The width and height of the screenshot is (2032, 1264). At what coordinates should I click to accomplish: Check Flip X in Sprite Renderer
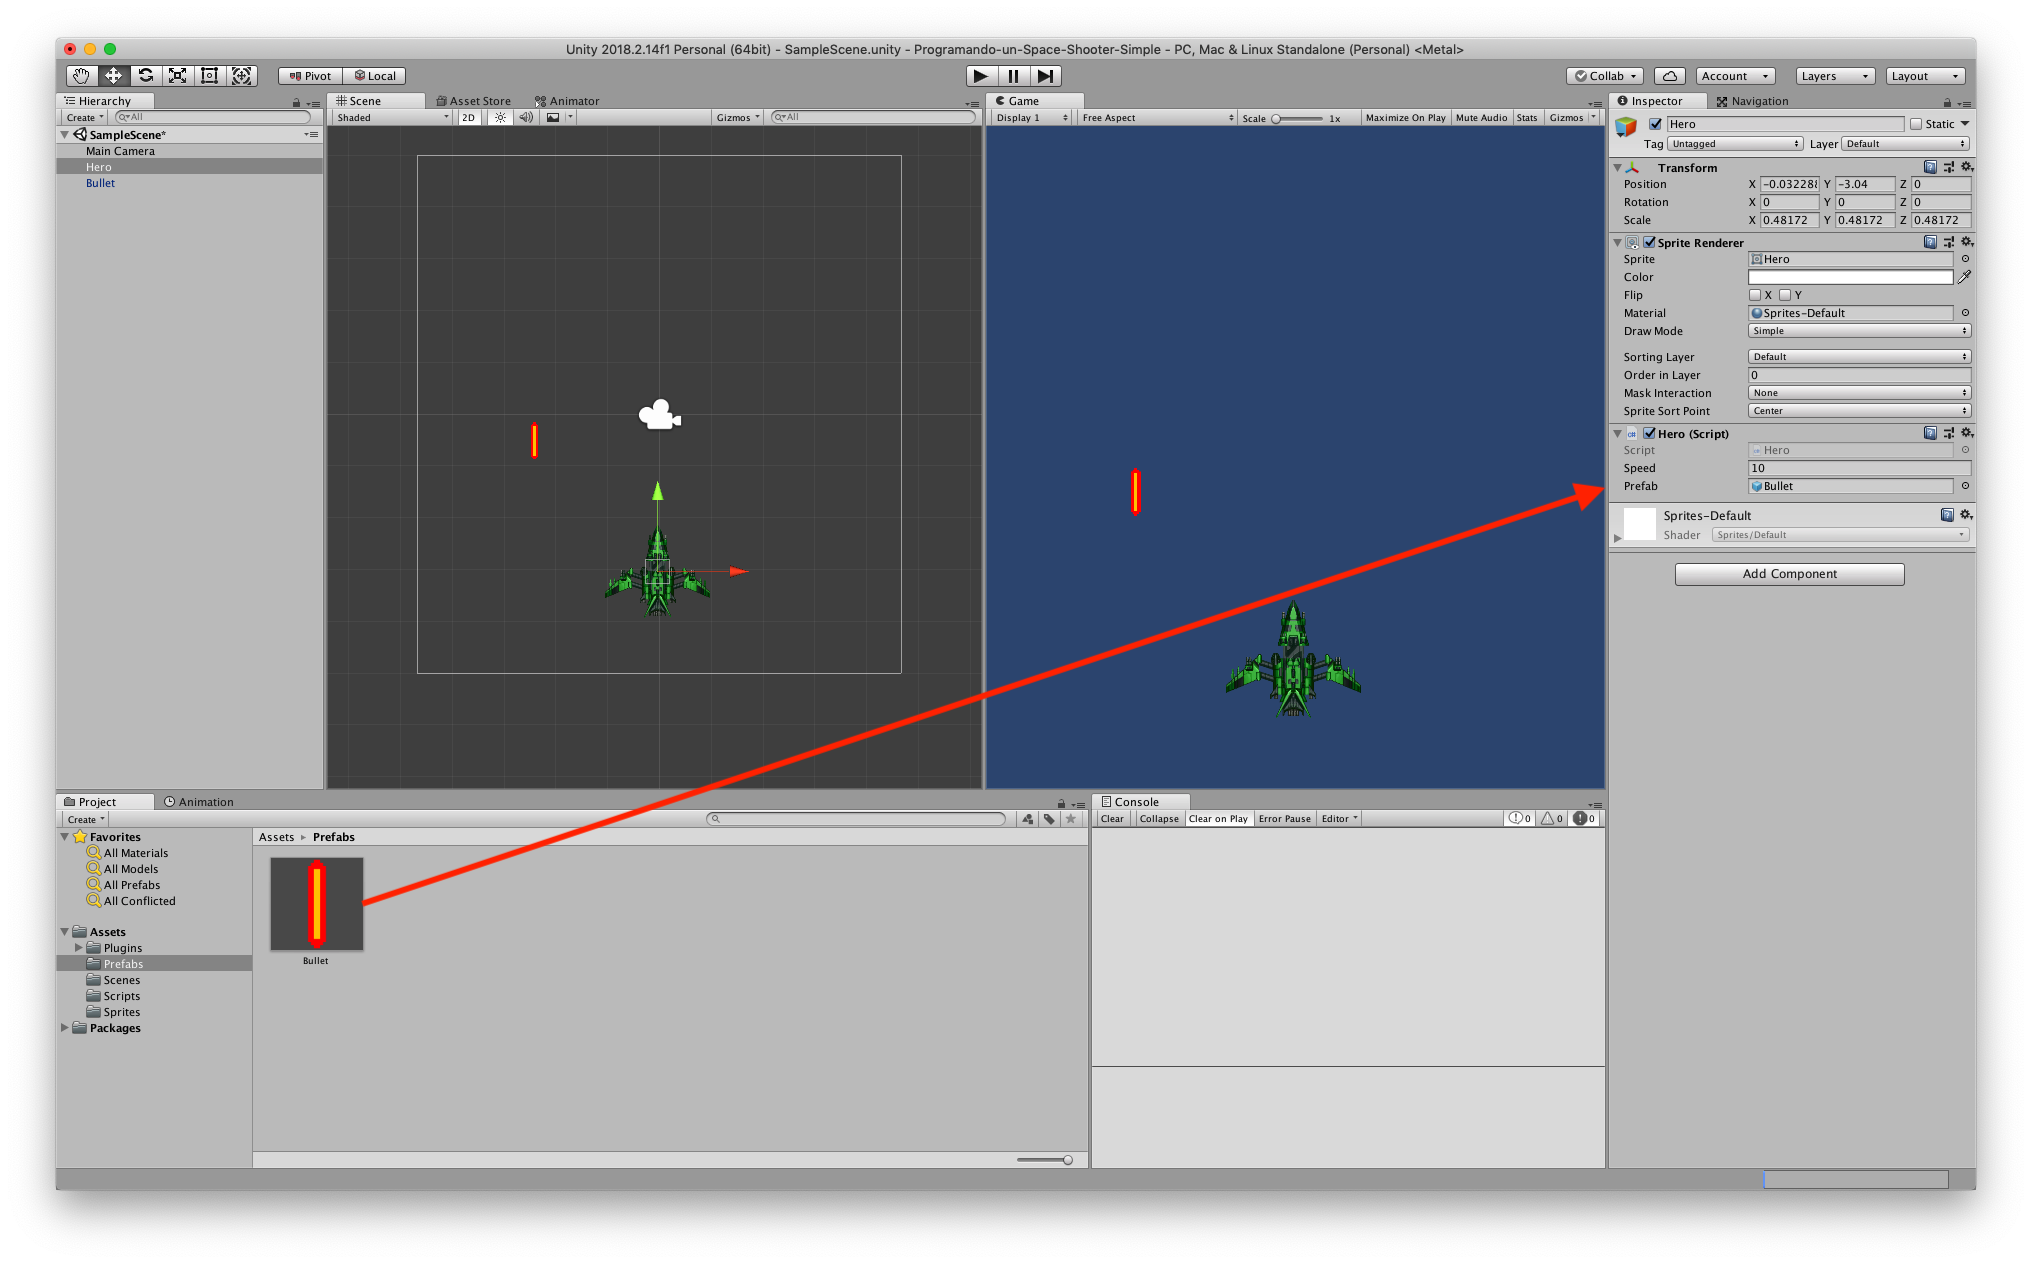click(x=1755, y=295)
